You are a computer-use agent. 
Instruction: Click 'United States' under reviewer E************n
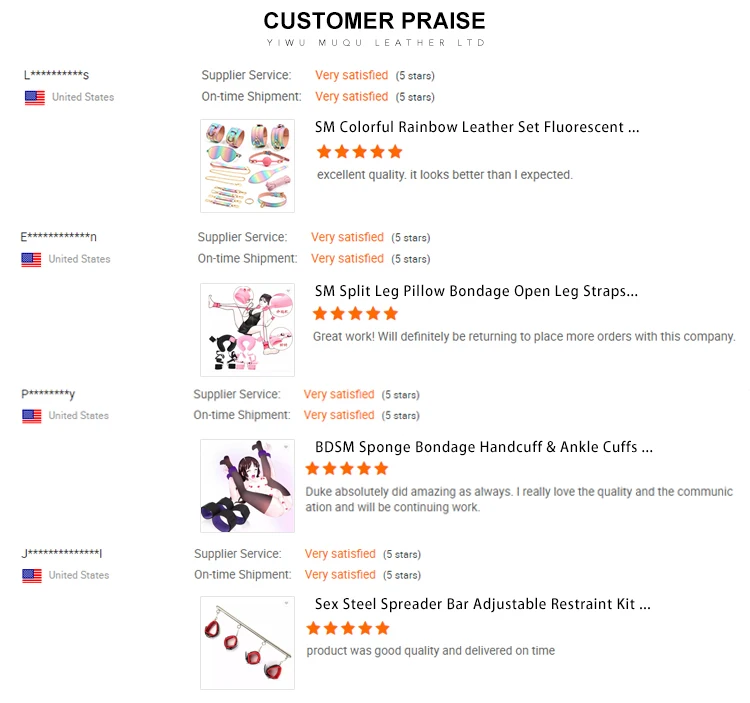(79, 259)
